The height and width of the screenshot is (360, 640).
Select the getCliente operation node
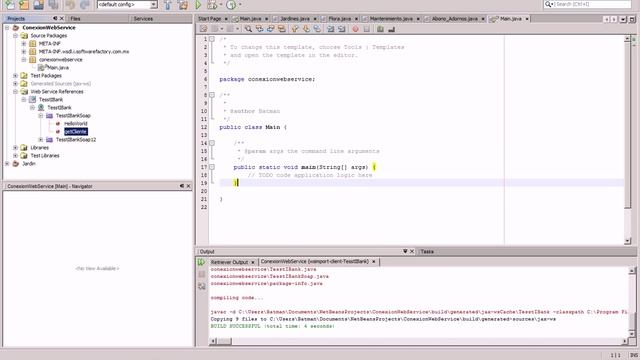coord(76,131)
